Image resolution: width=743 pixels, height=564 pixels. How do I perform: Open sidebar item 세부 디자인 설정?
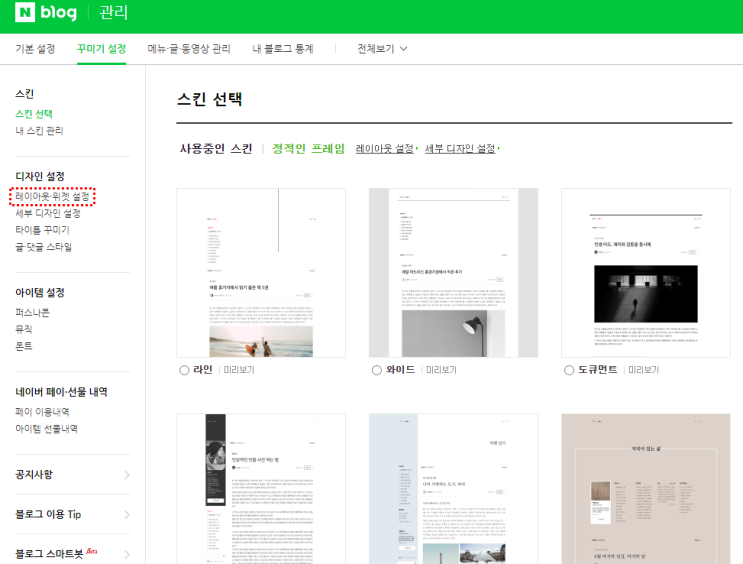coord(48,213)
